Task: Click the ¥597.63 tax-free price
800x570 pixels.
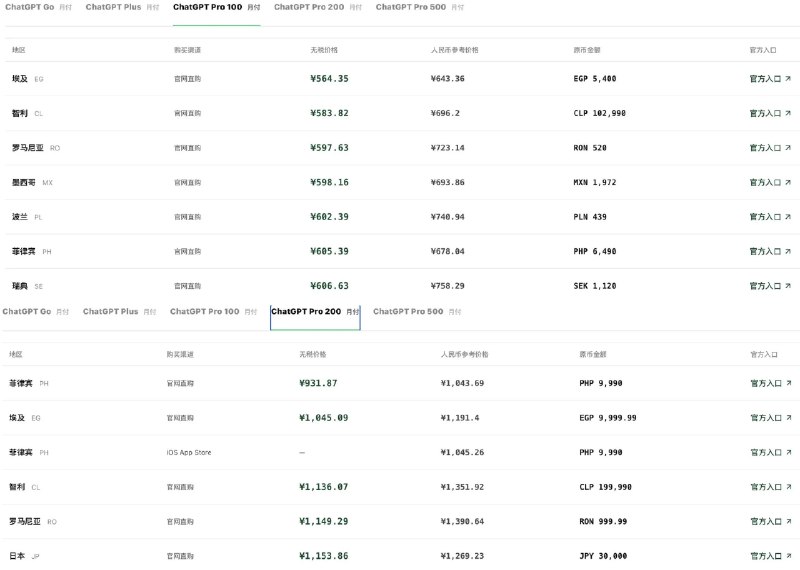Action: pyautogui.click(x=329, y=148)
